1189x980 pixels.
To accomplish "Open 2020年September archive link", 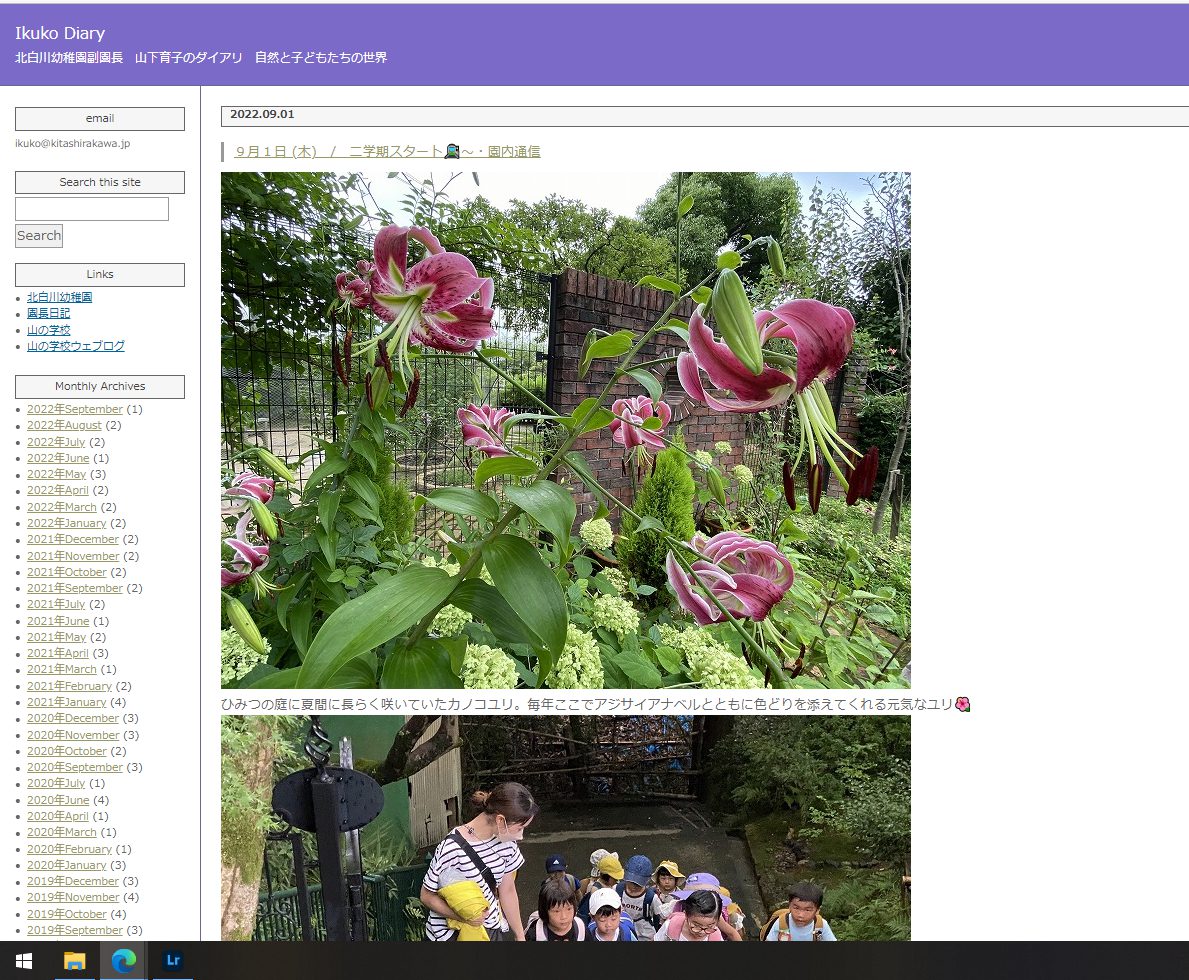I will 75,768.
